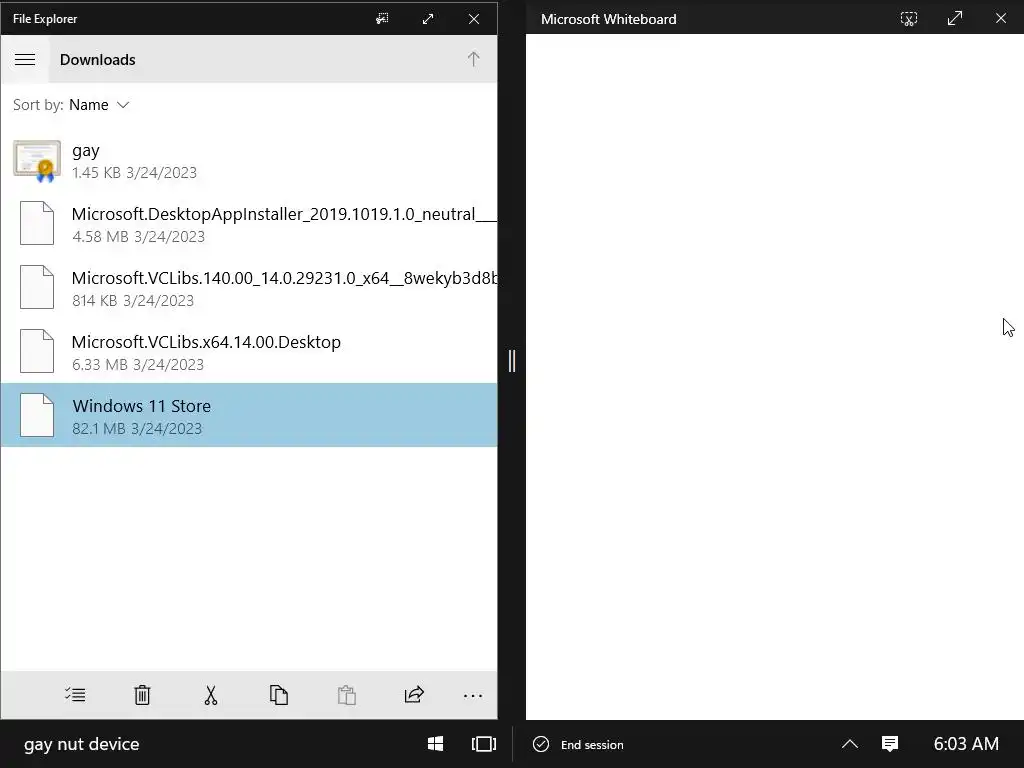Copy the selected file
The height and width of the screenshot is (768, 1024).
tap(279, 695)
